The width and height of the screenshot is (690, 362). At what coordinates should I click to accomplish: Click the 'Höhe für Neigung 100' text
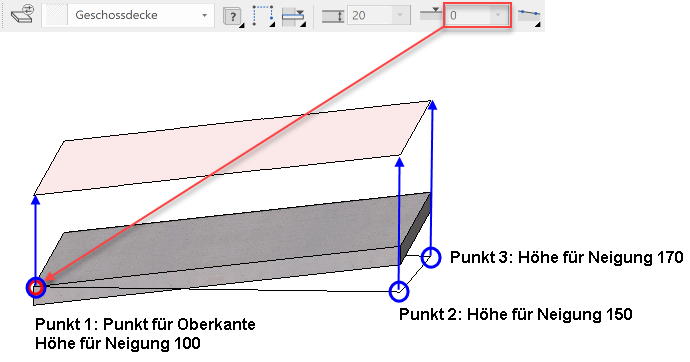point(117,343)
